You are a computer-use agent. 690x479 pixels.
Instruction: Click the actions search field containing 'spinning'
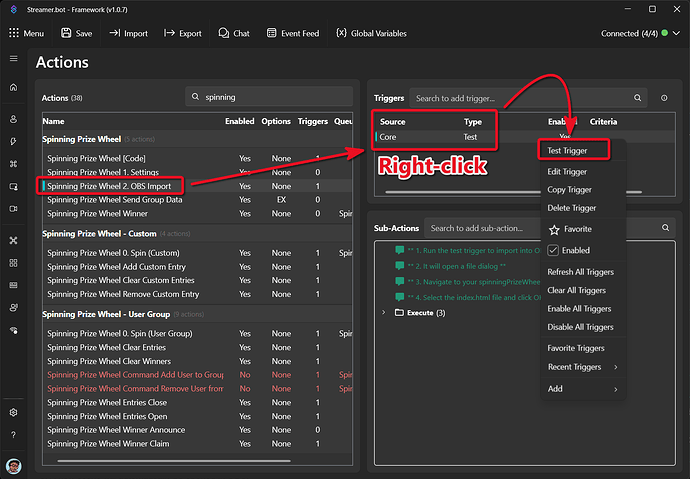pos(269,97)
